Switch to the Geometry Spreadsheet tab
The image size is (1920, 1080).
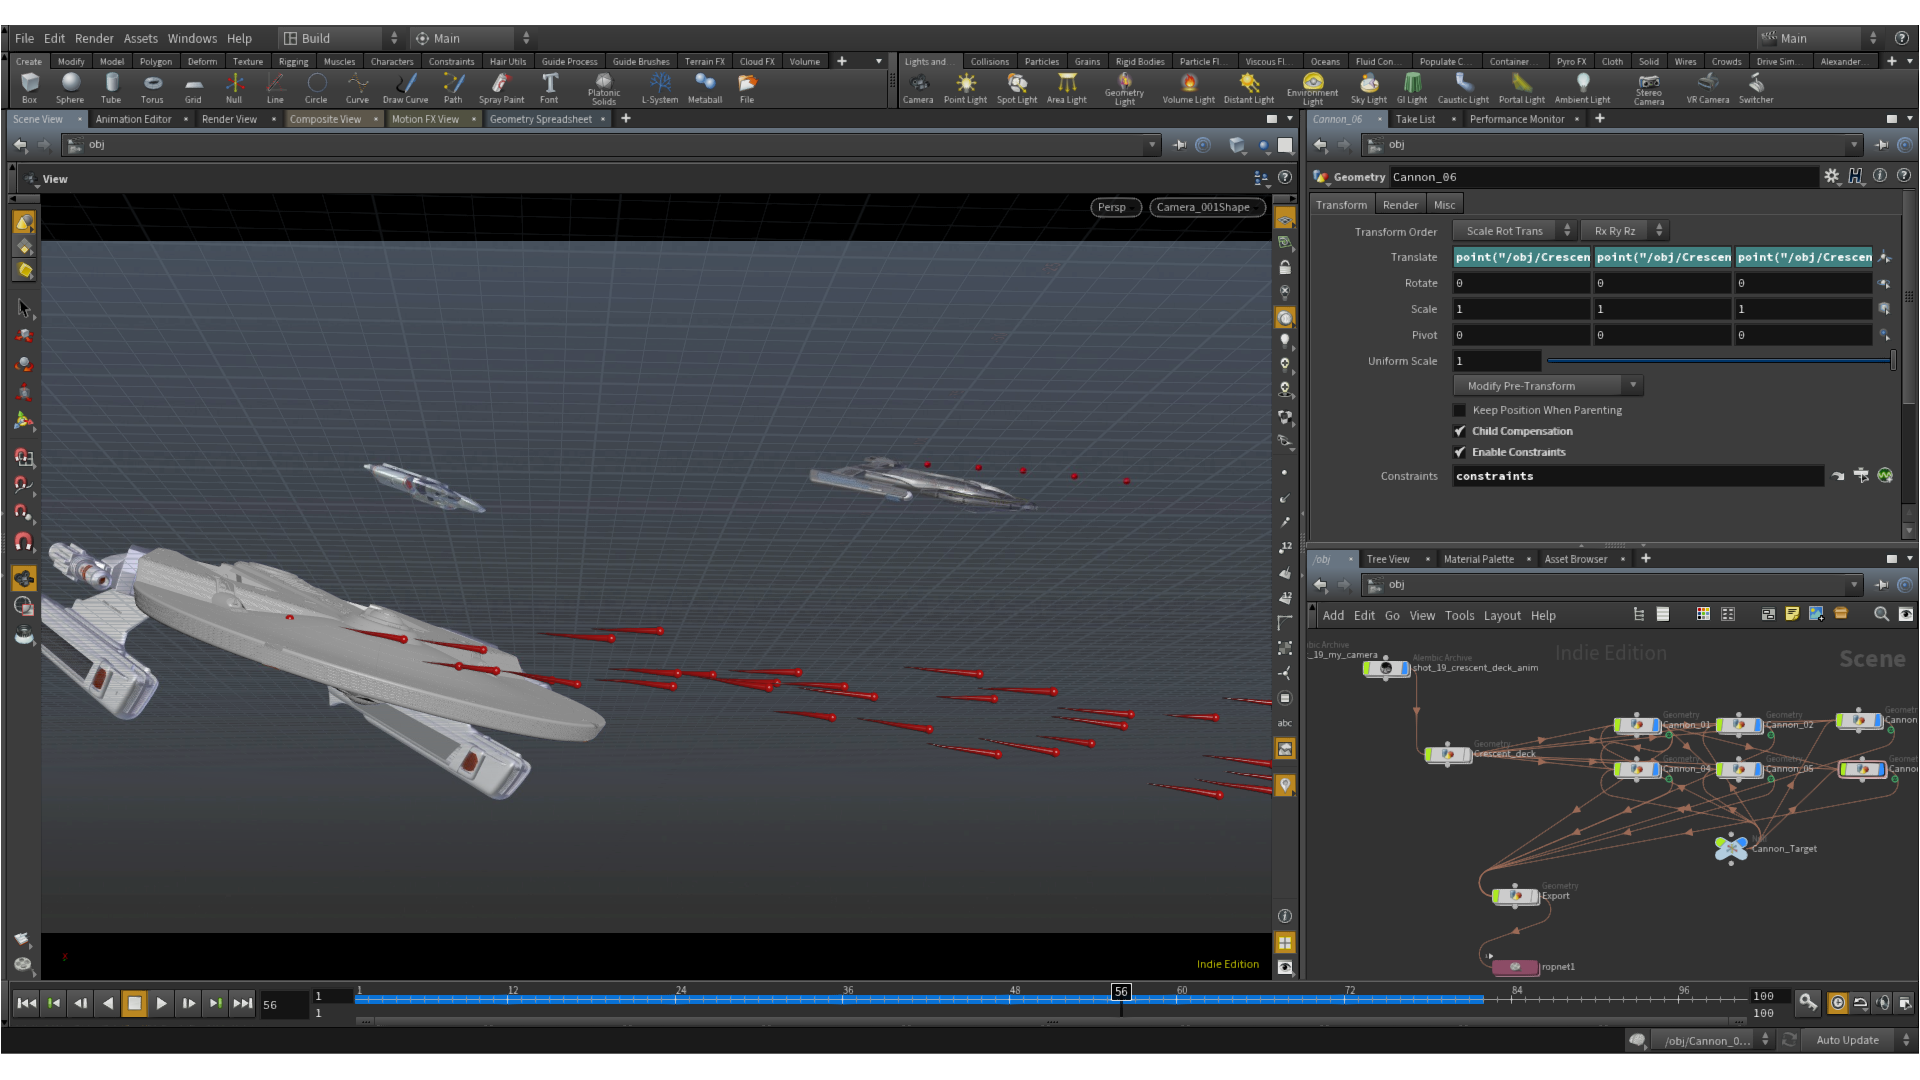[x=540, y=119]
